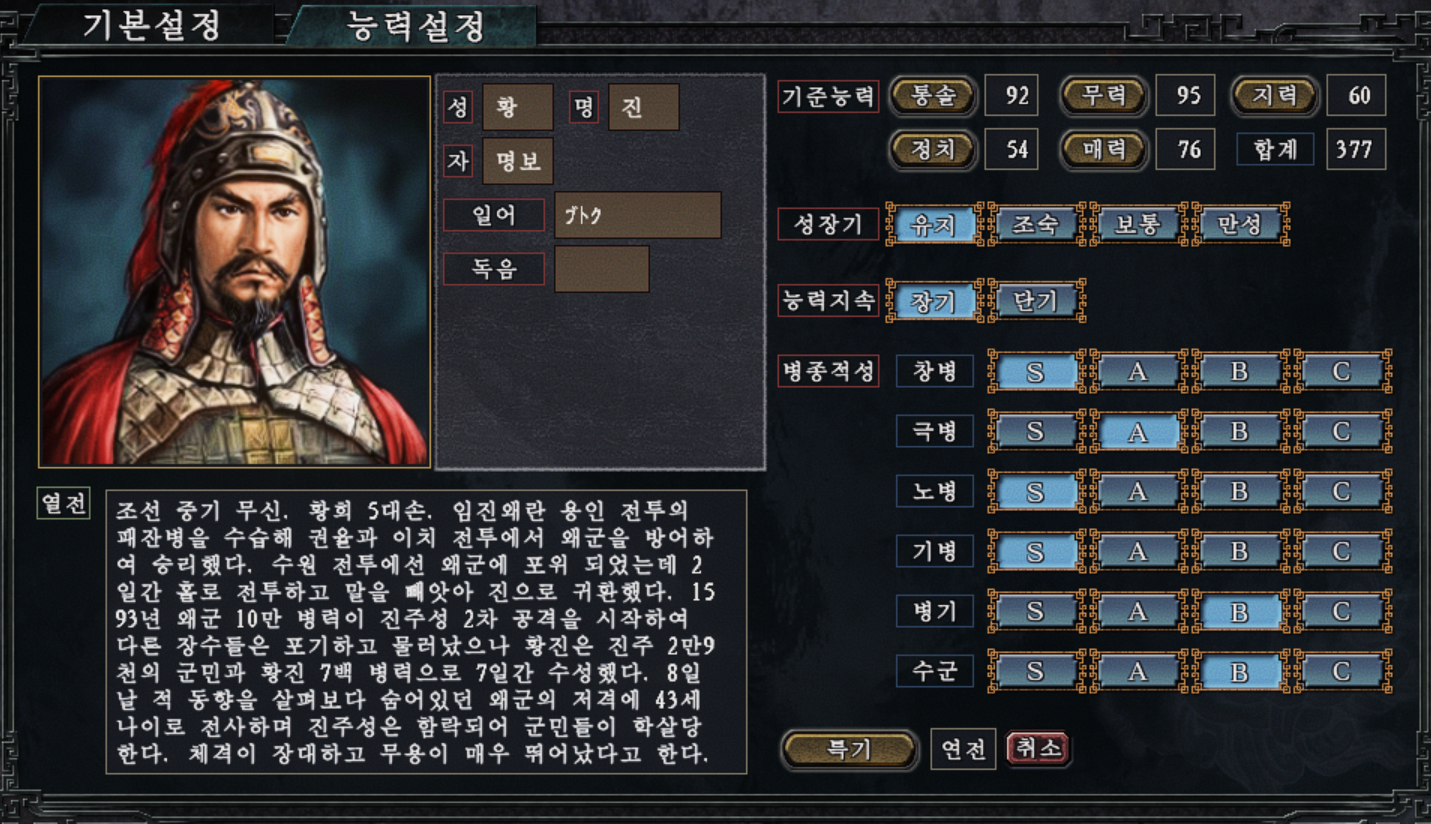Set 창병 aptitude to B

pos(1240,371)
